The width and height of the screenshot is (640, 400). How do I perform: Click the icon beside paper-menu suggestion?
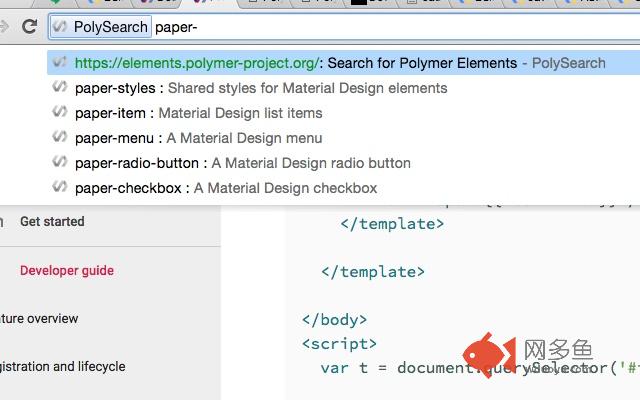point(61,138)
